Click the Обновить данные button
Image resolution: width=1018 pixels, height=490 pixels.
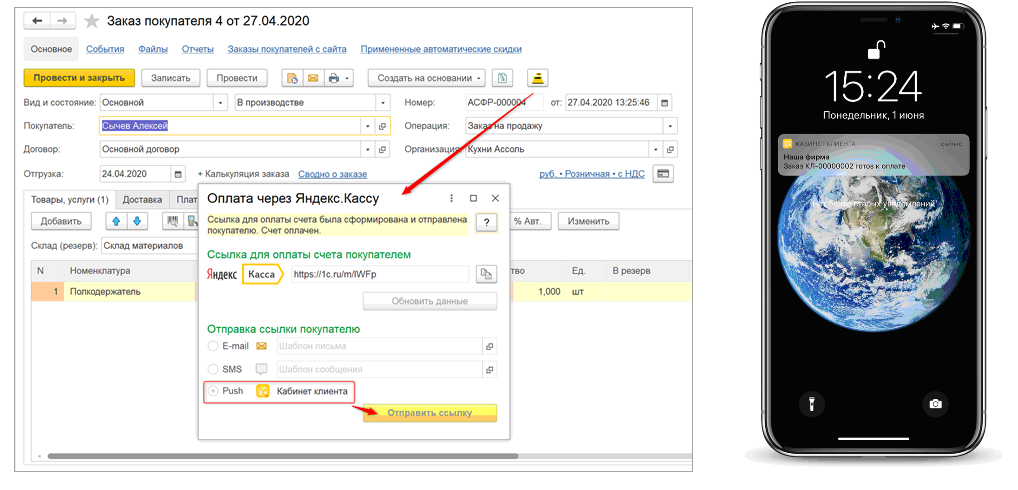click(x=430, y=301)
